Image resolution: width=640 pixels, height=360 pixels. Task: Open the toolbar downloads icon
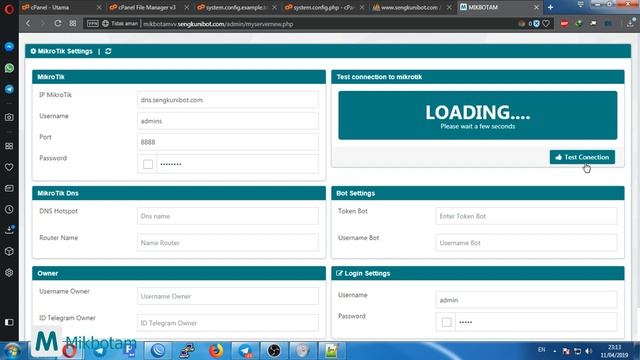pyautogui.click(x=631, y=24)
